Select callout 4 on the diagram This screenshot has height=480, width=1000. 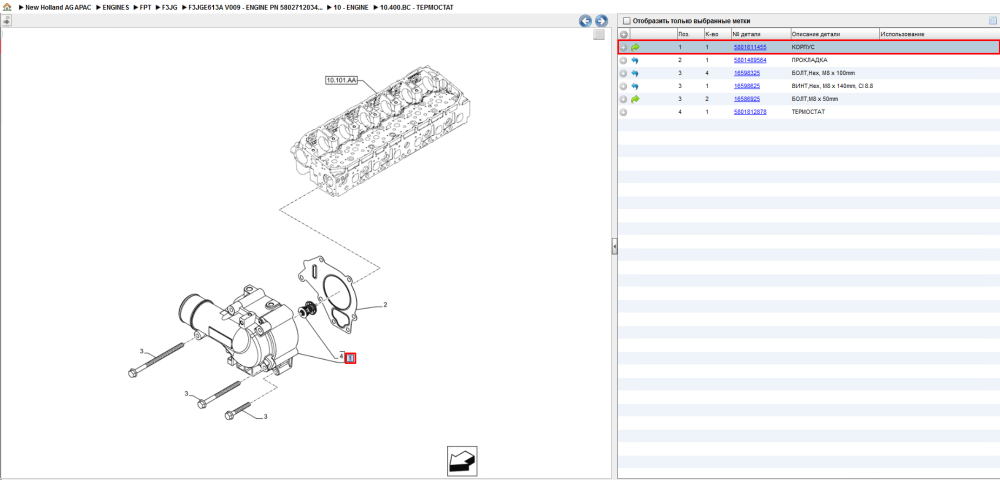341,356
